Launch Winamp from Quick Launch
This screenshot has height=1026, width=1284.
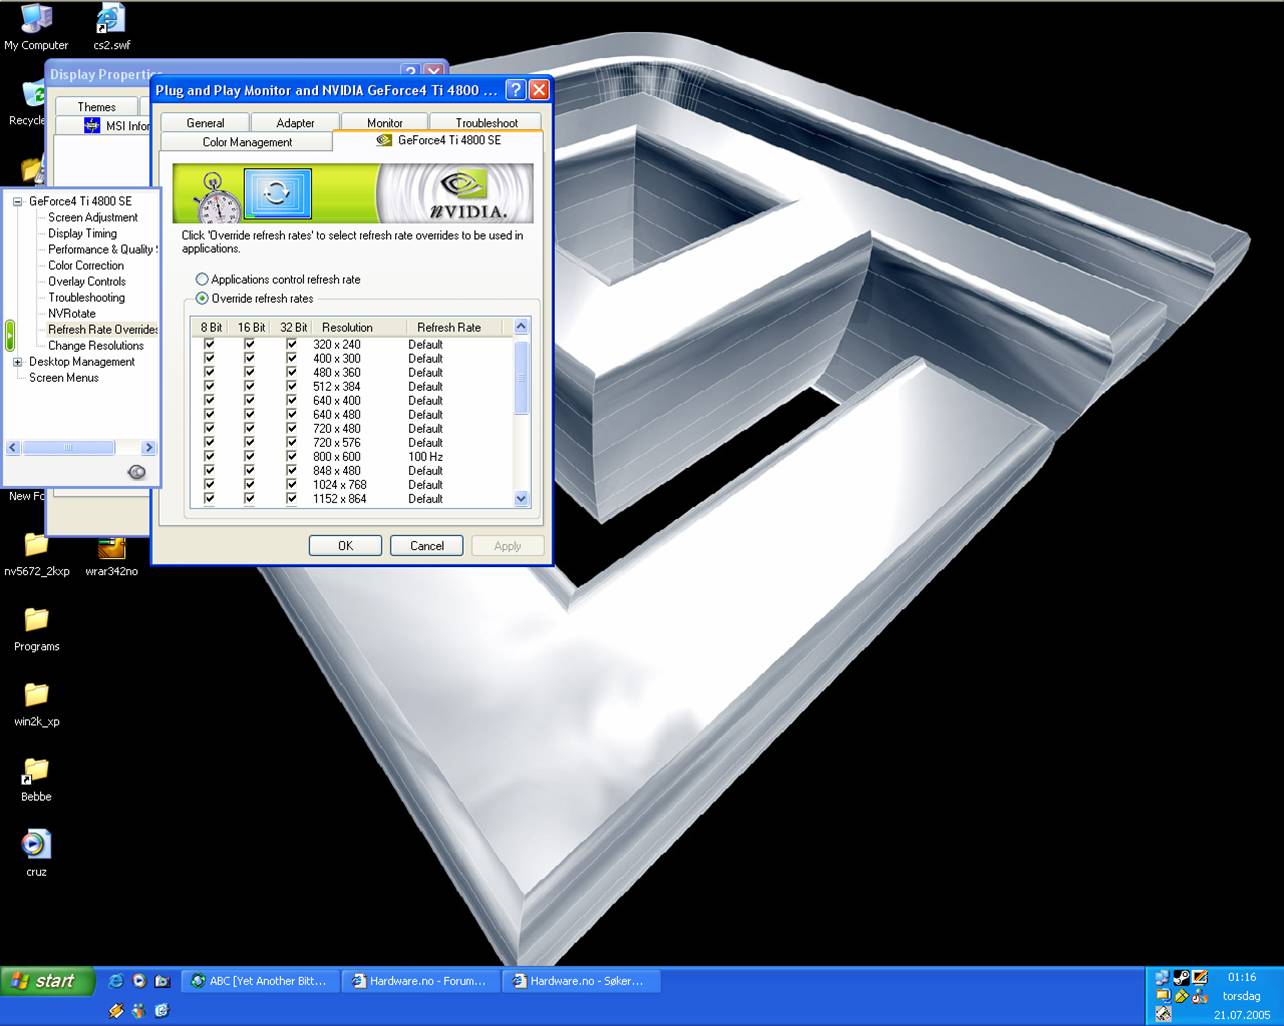click(116, 1011)
